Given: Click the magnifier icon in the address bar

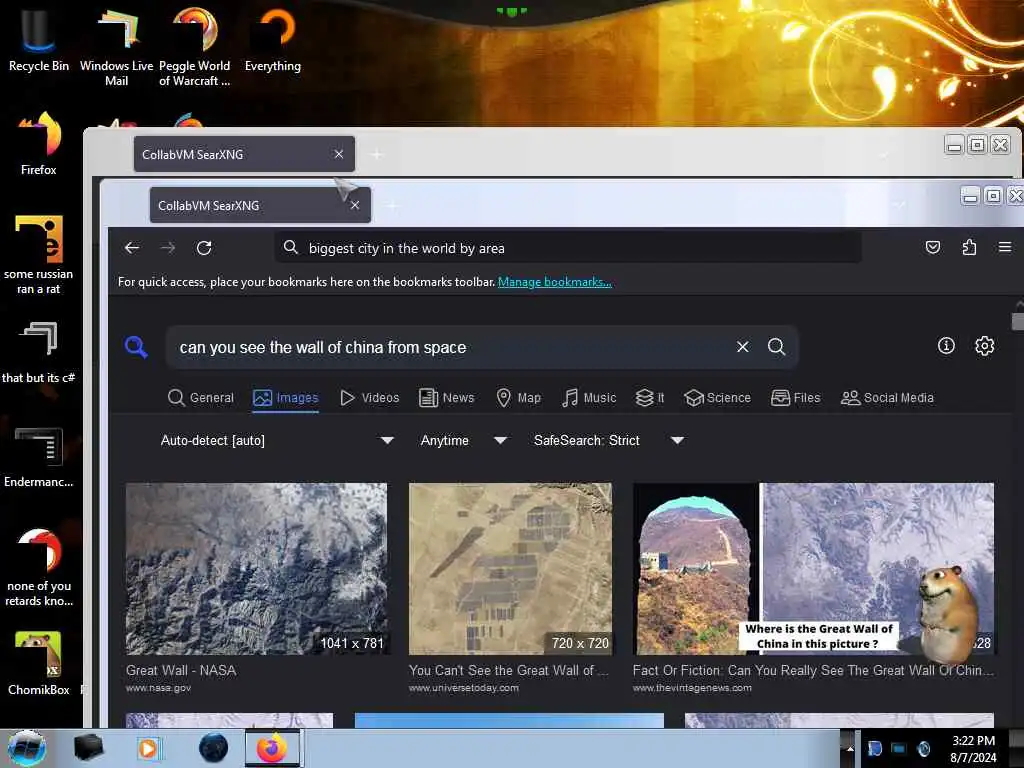Looking at the screenshot, I should [291, 248].
